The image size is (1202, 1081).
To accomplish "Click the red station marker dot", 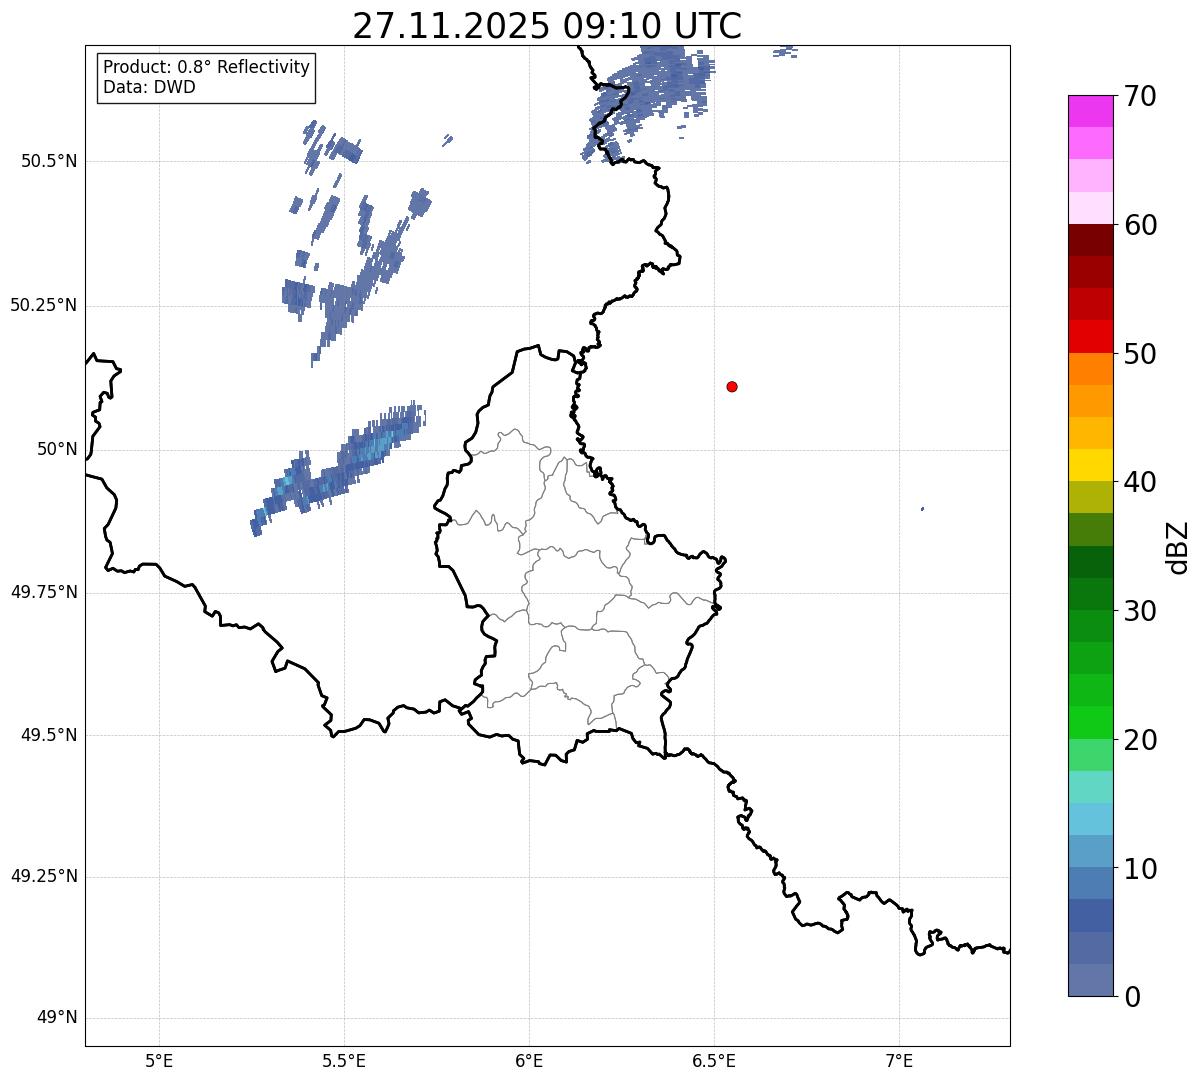I will tap(732, 386).
